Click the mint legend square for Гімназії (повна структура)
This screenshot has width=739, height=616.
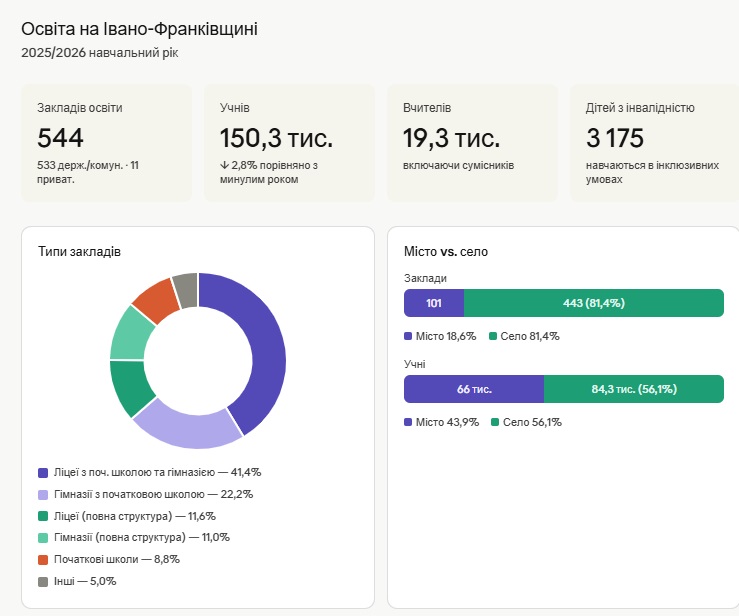[43, 537]
